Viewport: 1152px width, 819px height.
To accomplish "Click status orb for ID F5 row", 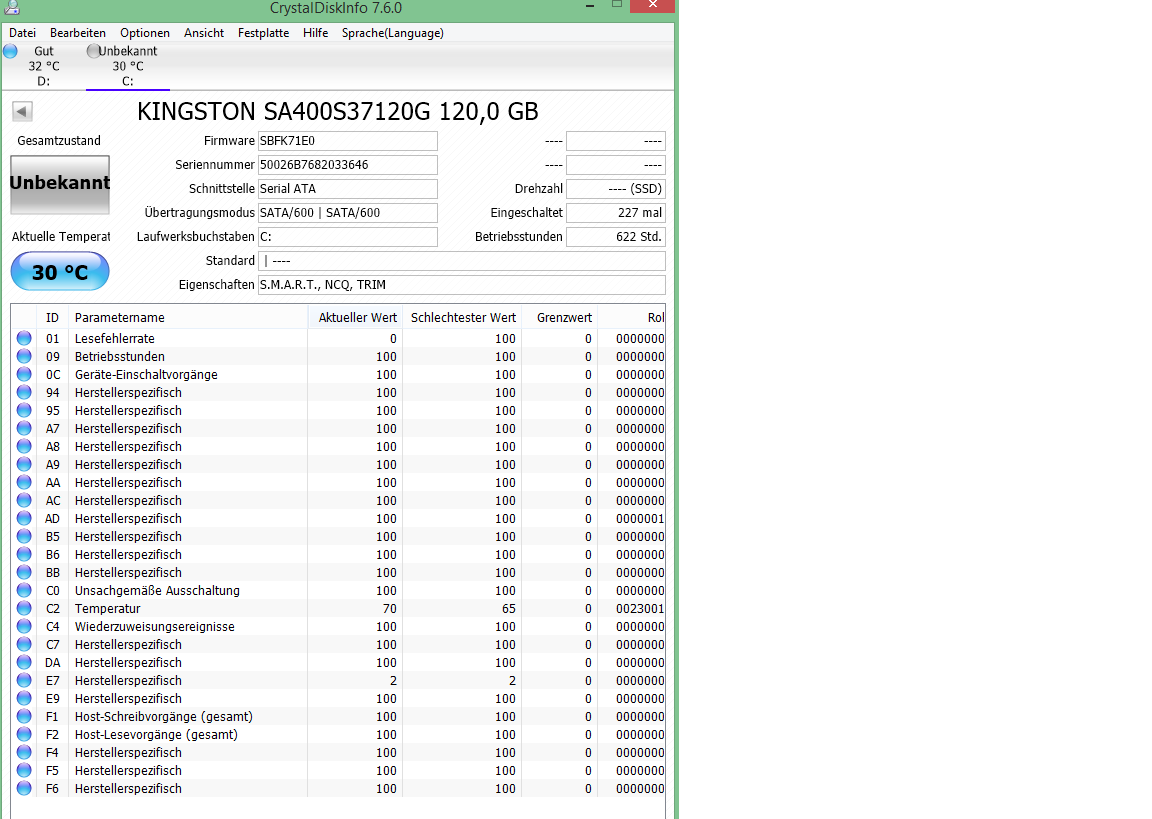I will click(24, 770).
